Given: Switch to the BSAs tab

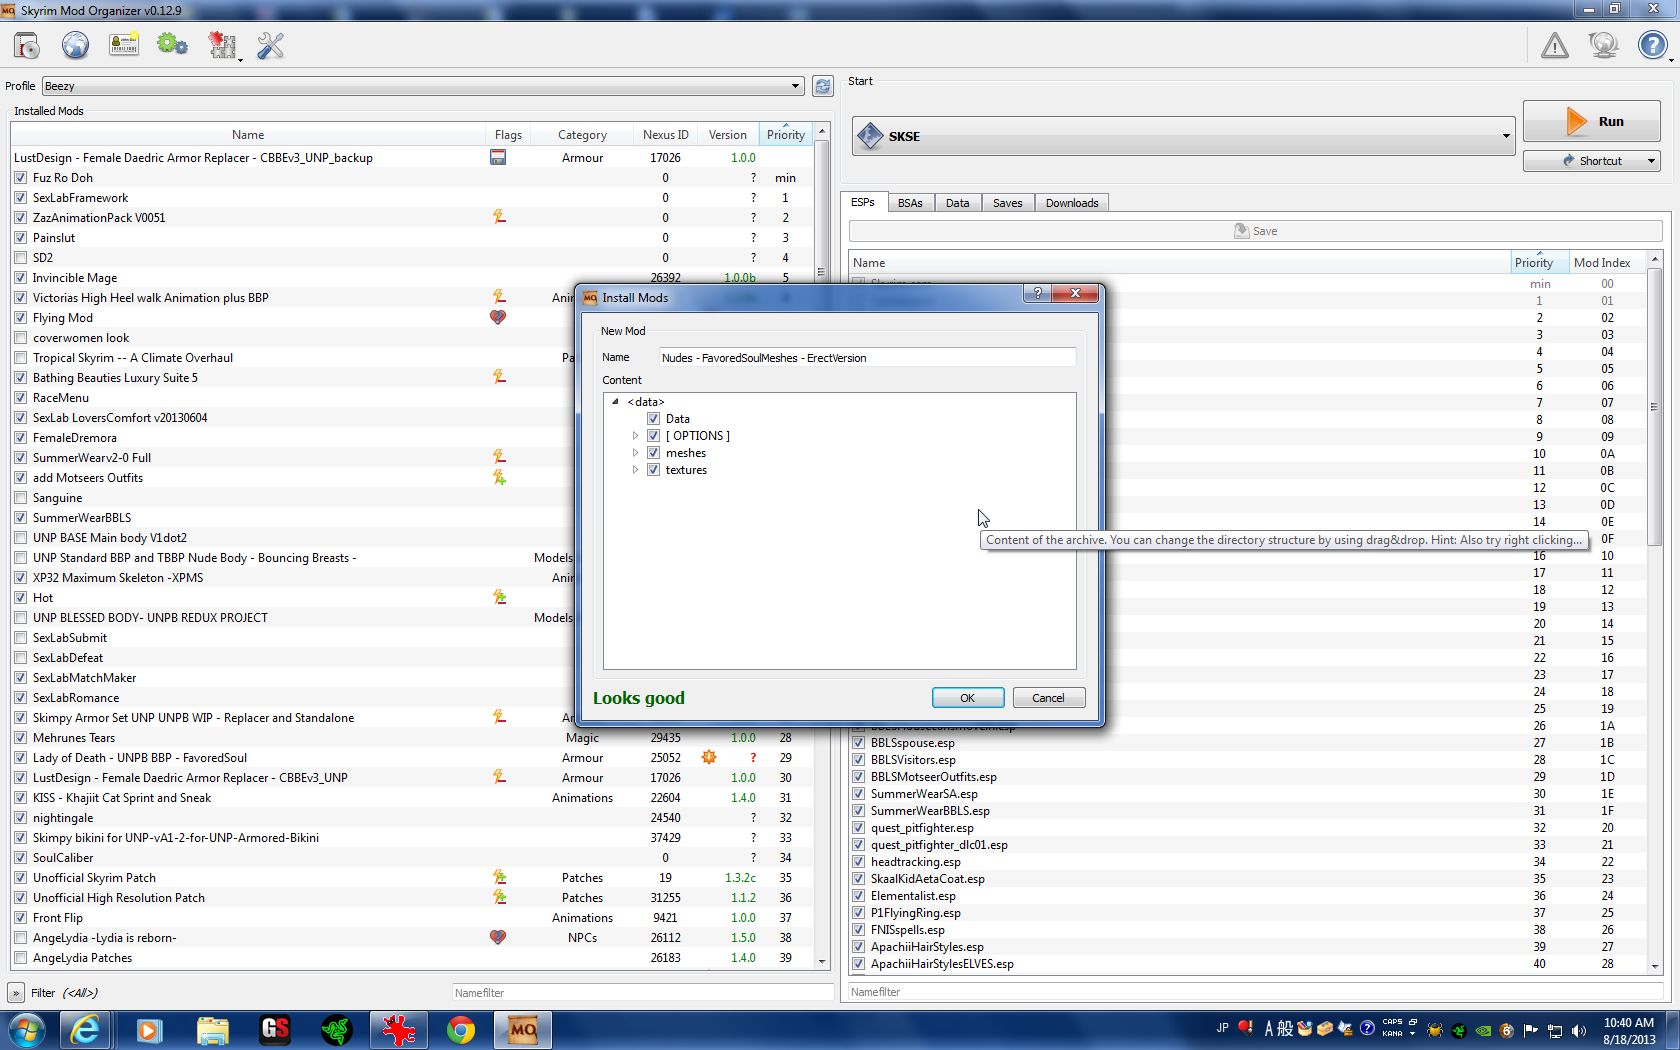Looking at the screenshot, I should [x=909, y=203].
